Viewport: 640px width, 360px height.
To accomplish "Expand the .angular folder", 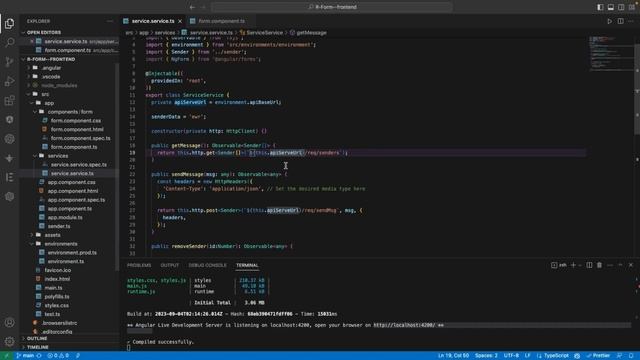I will (51, 68).
